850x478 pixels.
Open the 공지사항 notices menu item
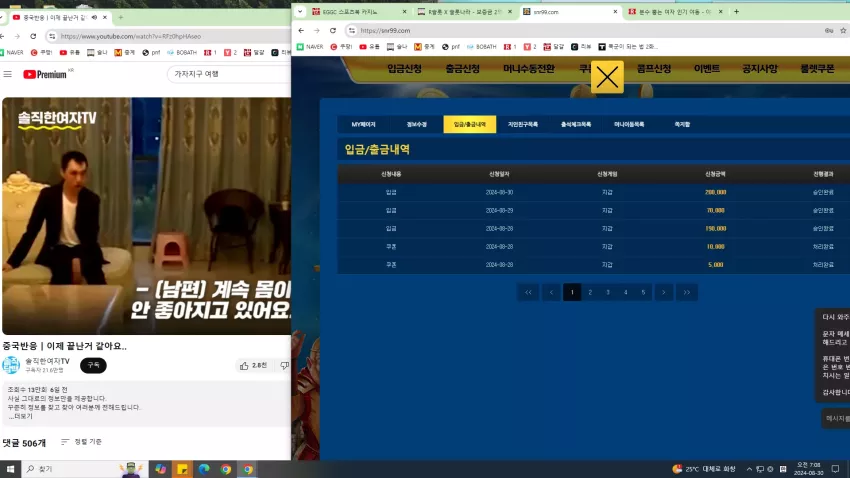pos(759,69)
